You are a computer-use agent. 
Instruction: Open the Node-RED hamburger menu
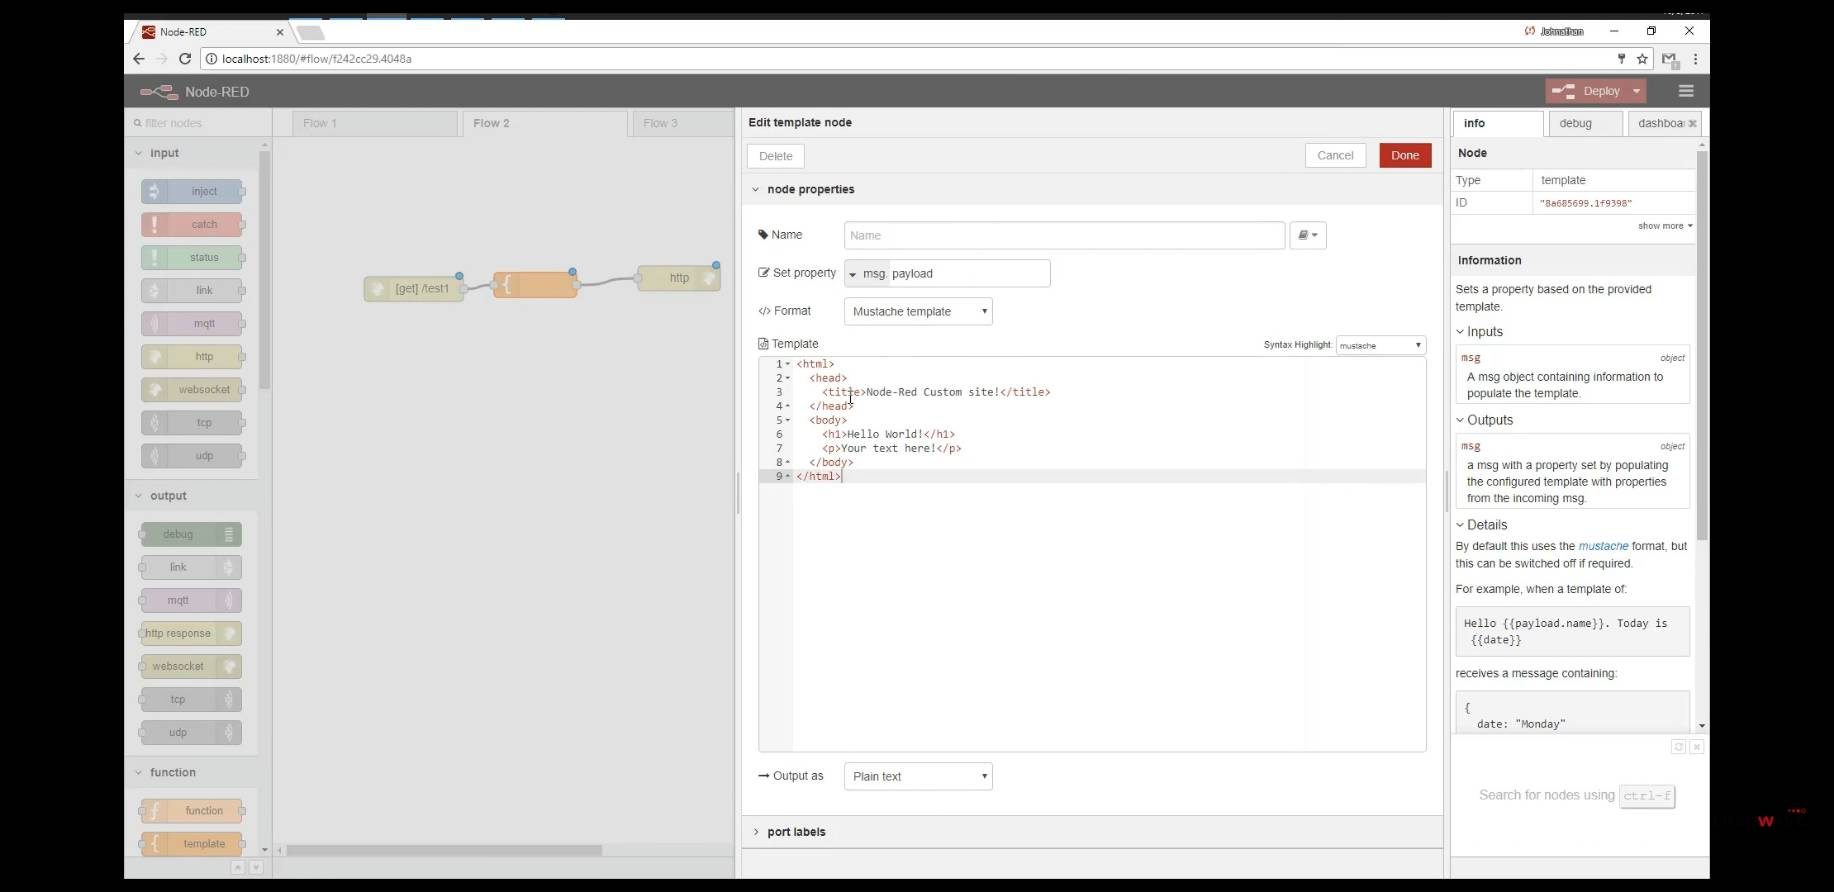(1686, 91)
